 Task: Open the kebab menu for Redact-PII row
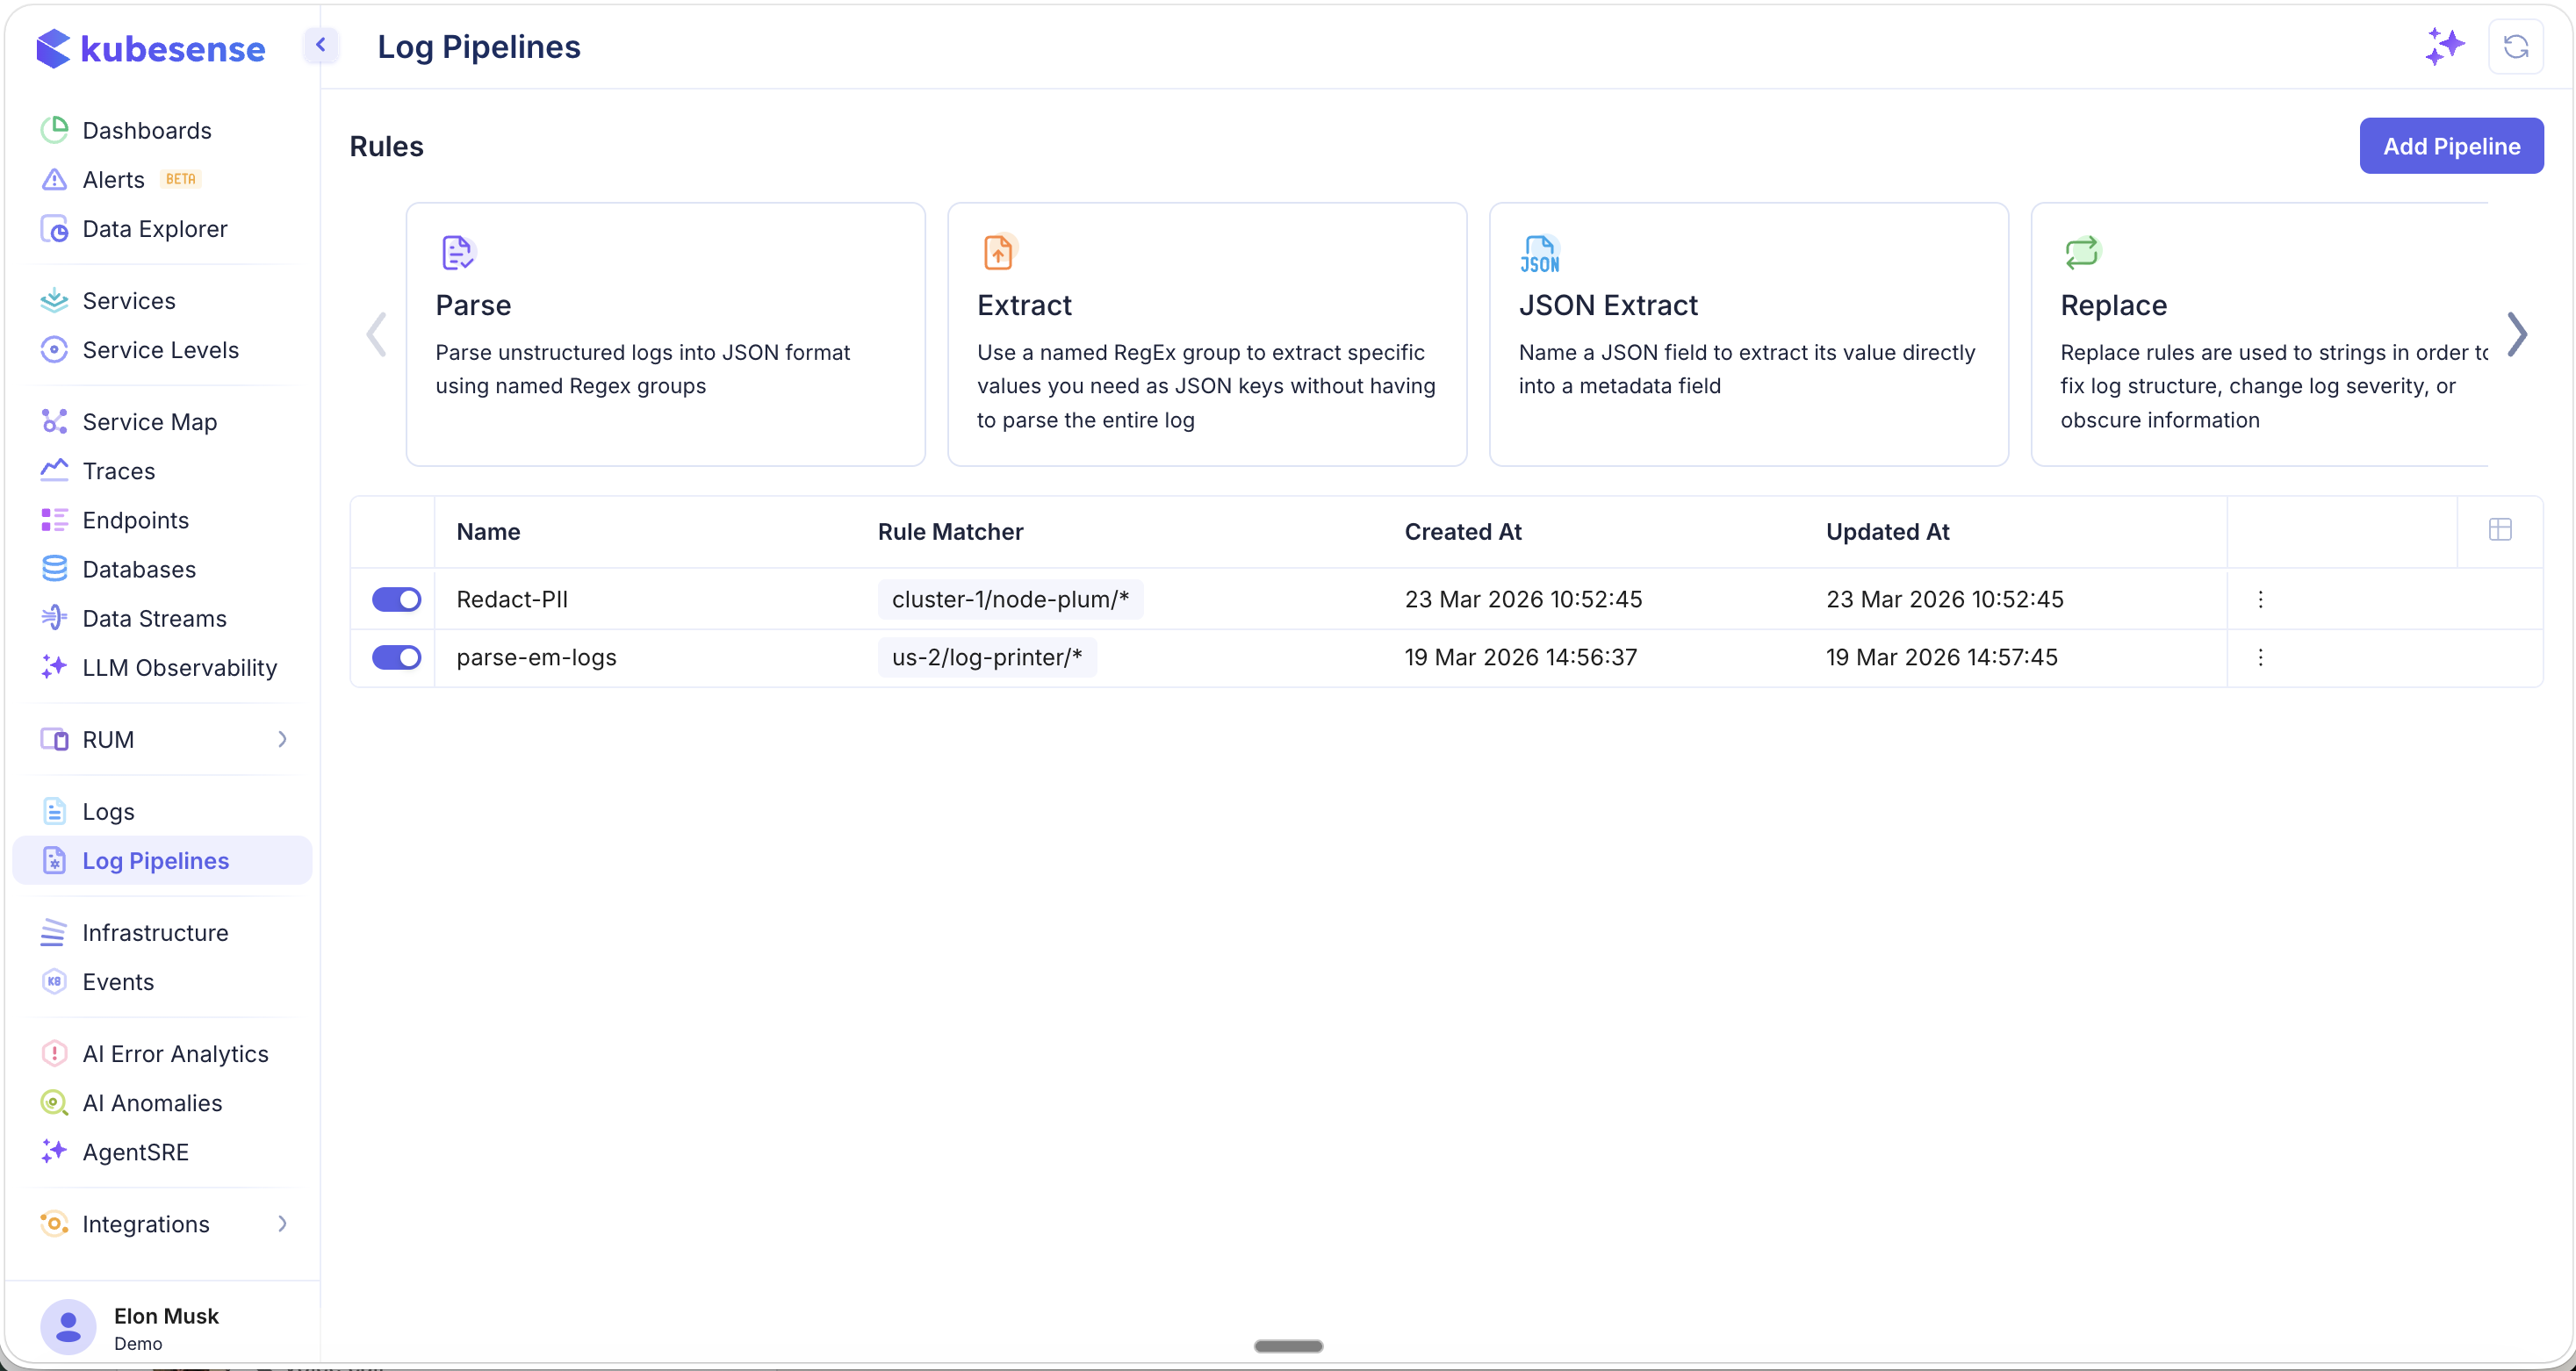pyautogui.click(x=2260, y=598)
